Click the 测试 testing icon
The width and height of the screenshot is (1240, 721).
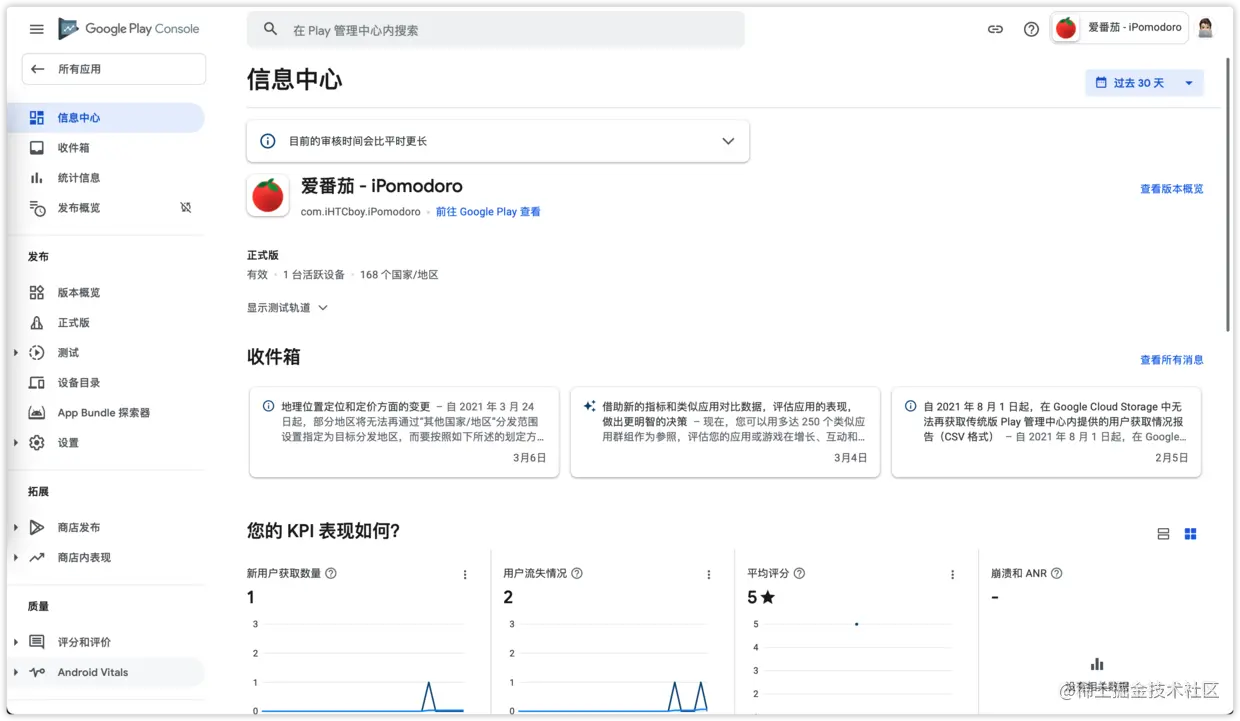(x=37, y=353)
